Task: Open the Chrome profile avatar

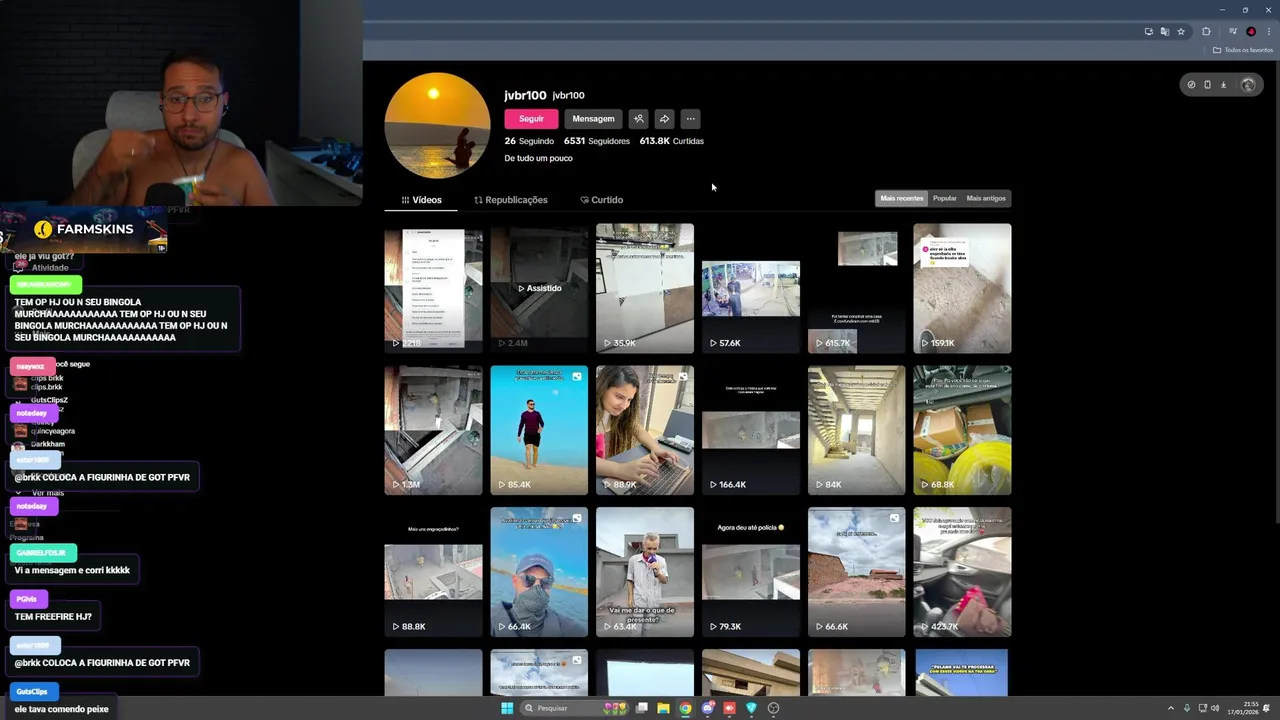Action: coord(1251,32)
